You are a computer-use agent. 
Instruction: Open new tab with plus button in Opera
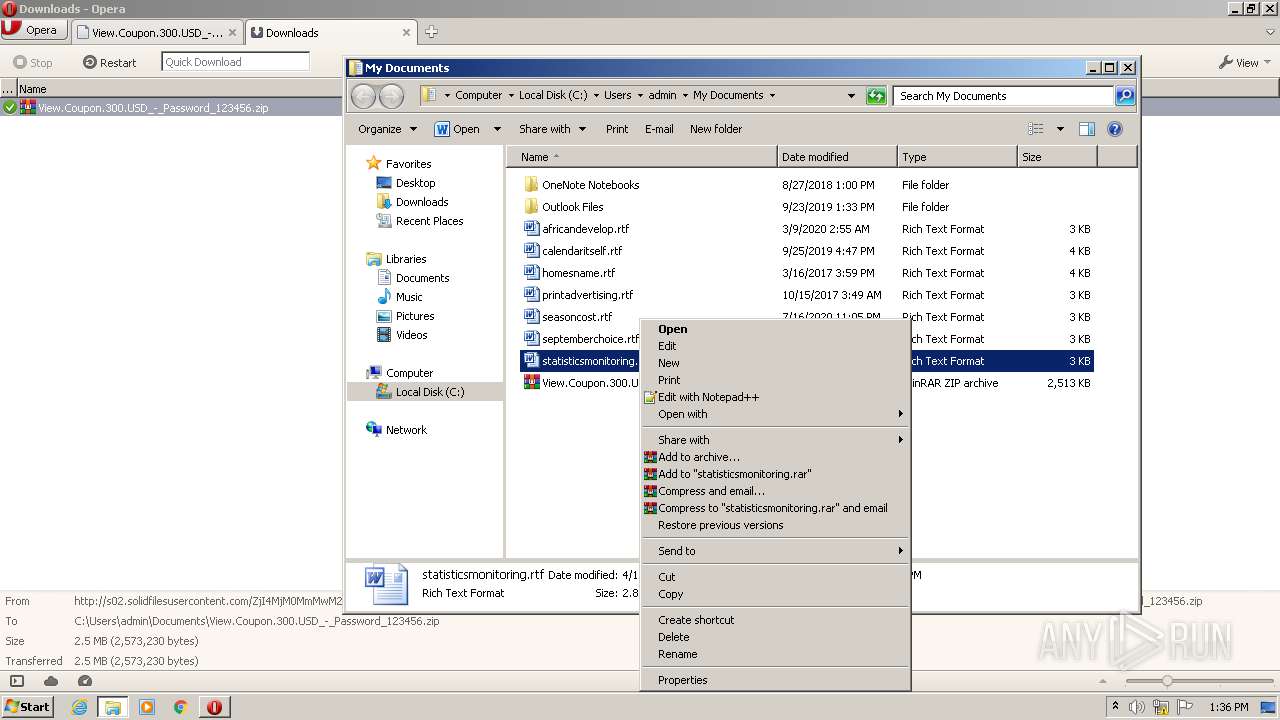click(431, 32)
